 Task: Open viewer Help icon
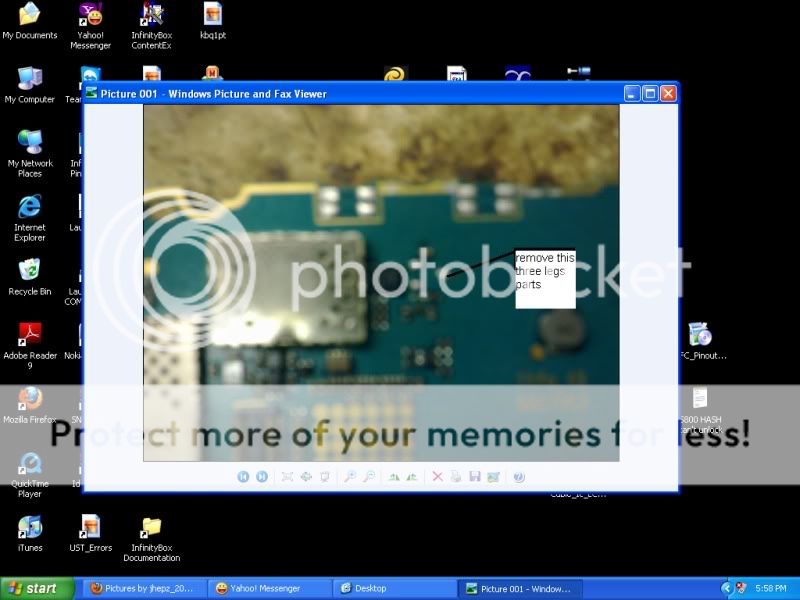518,477
